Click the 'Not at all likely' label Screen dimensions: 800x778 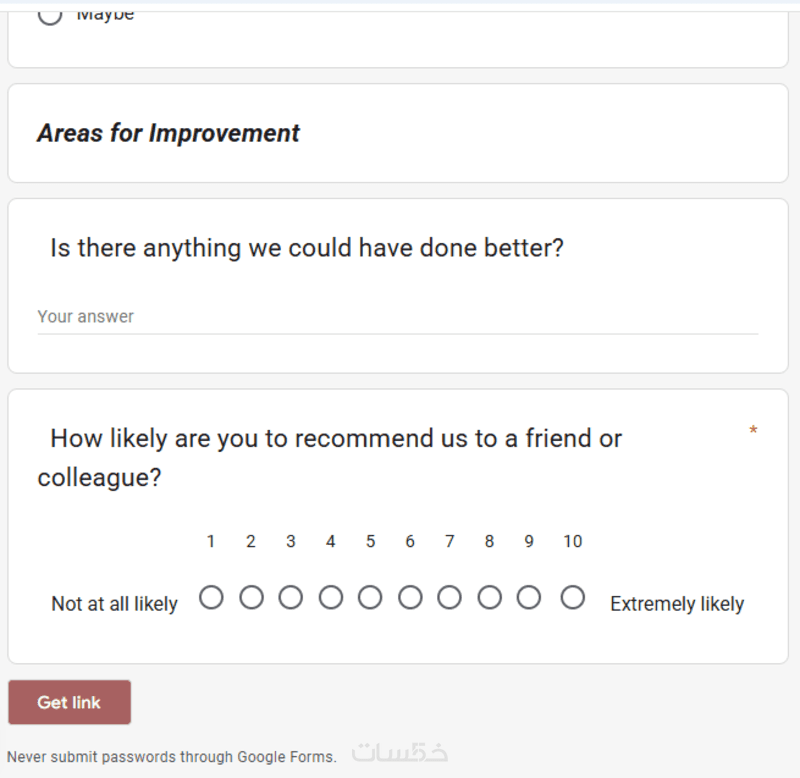coord(114,604)
